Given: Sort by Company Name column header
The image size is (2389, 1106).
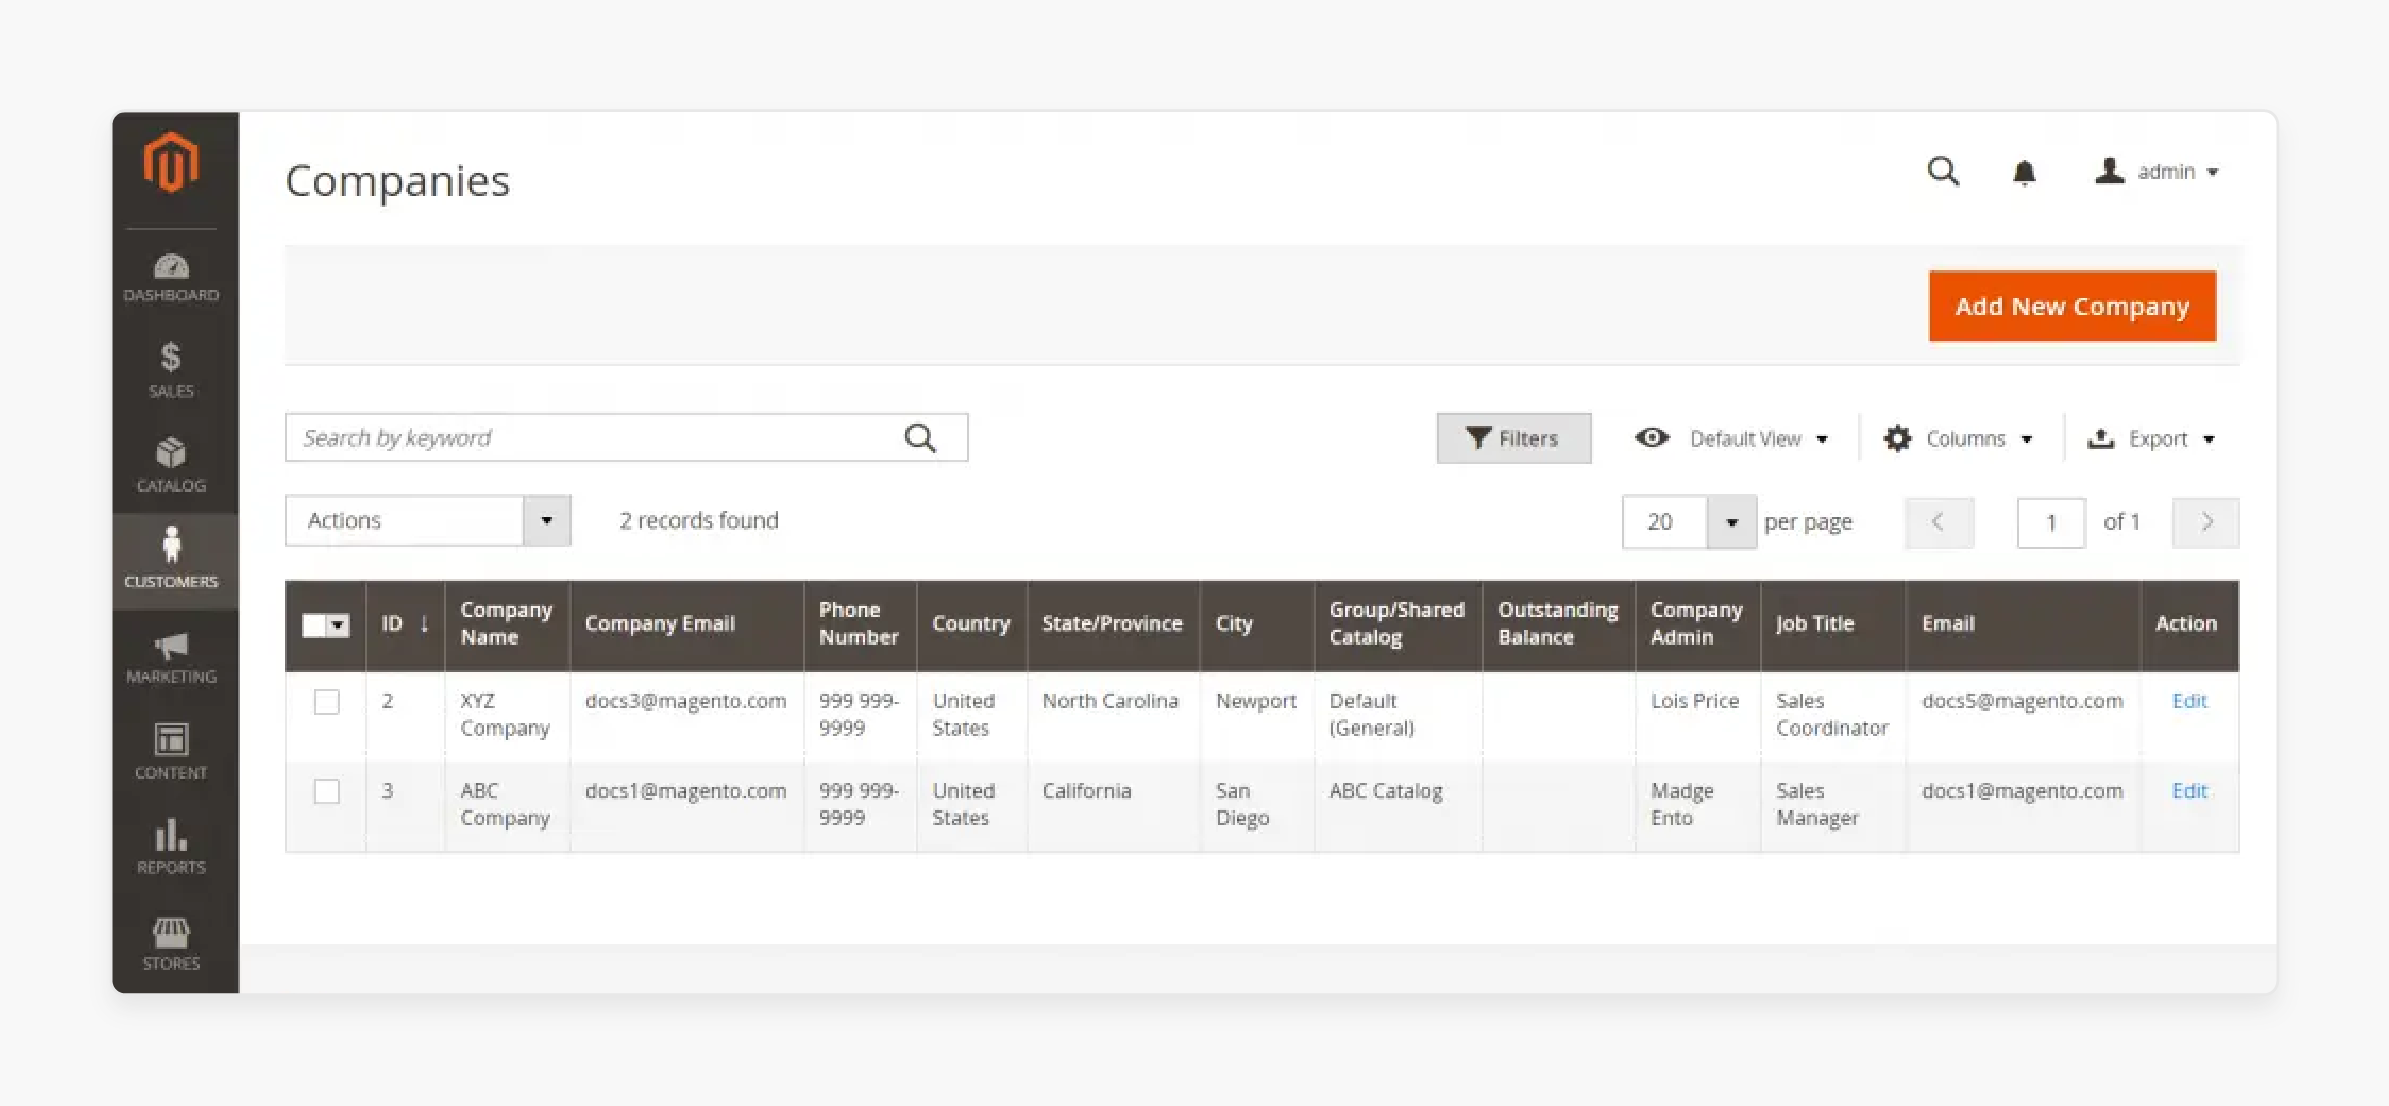Looking at the screenshot, I should pos(506,624).
